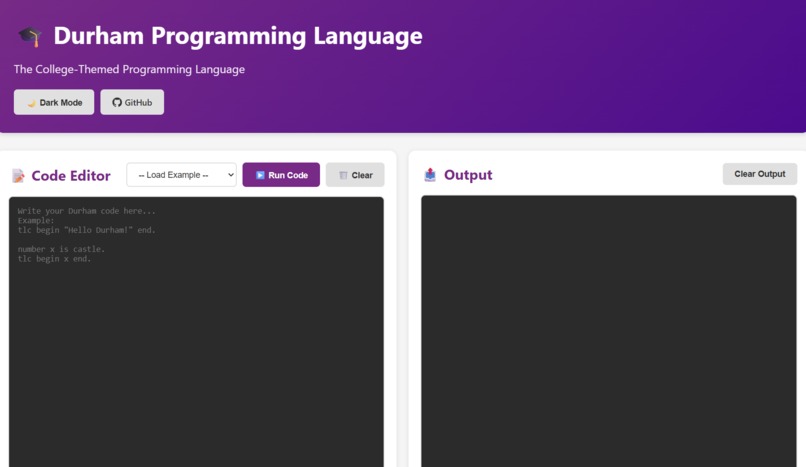Click inside the dark Output panel
Image resolution: width=806 pixels, height=467 pixels.
(x=609, y=331)
